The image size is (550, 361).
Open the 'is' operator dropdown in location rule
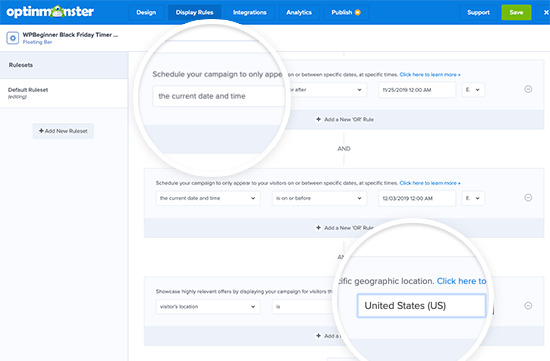pos(303,307)
